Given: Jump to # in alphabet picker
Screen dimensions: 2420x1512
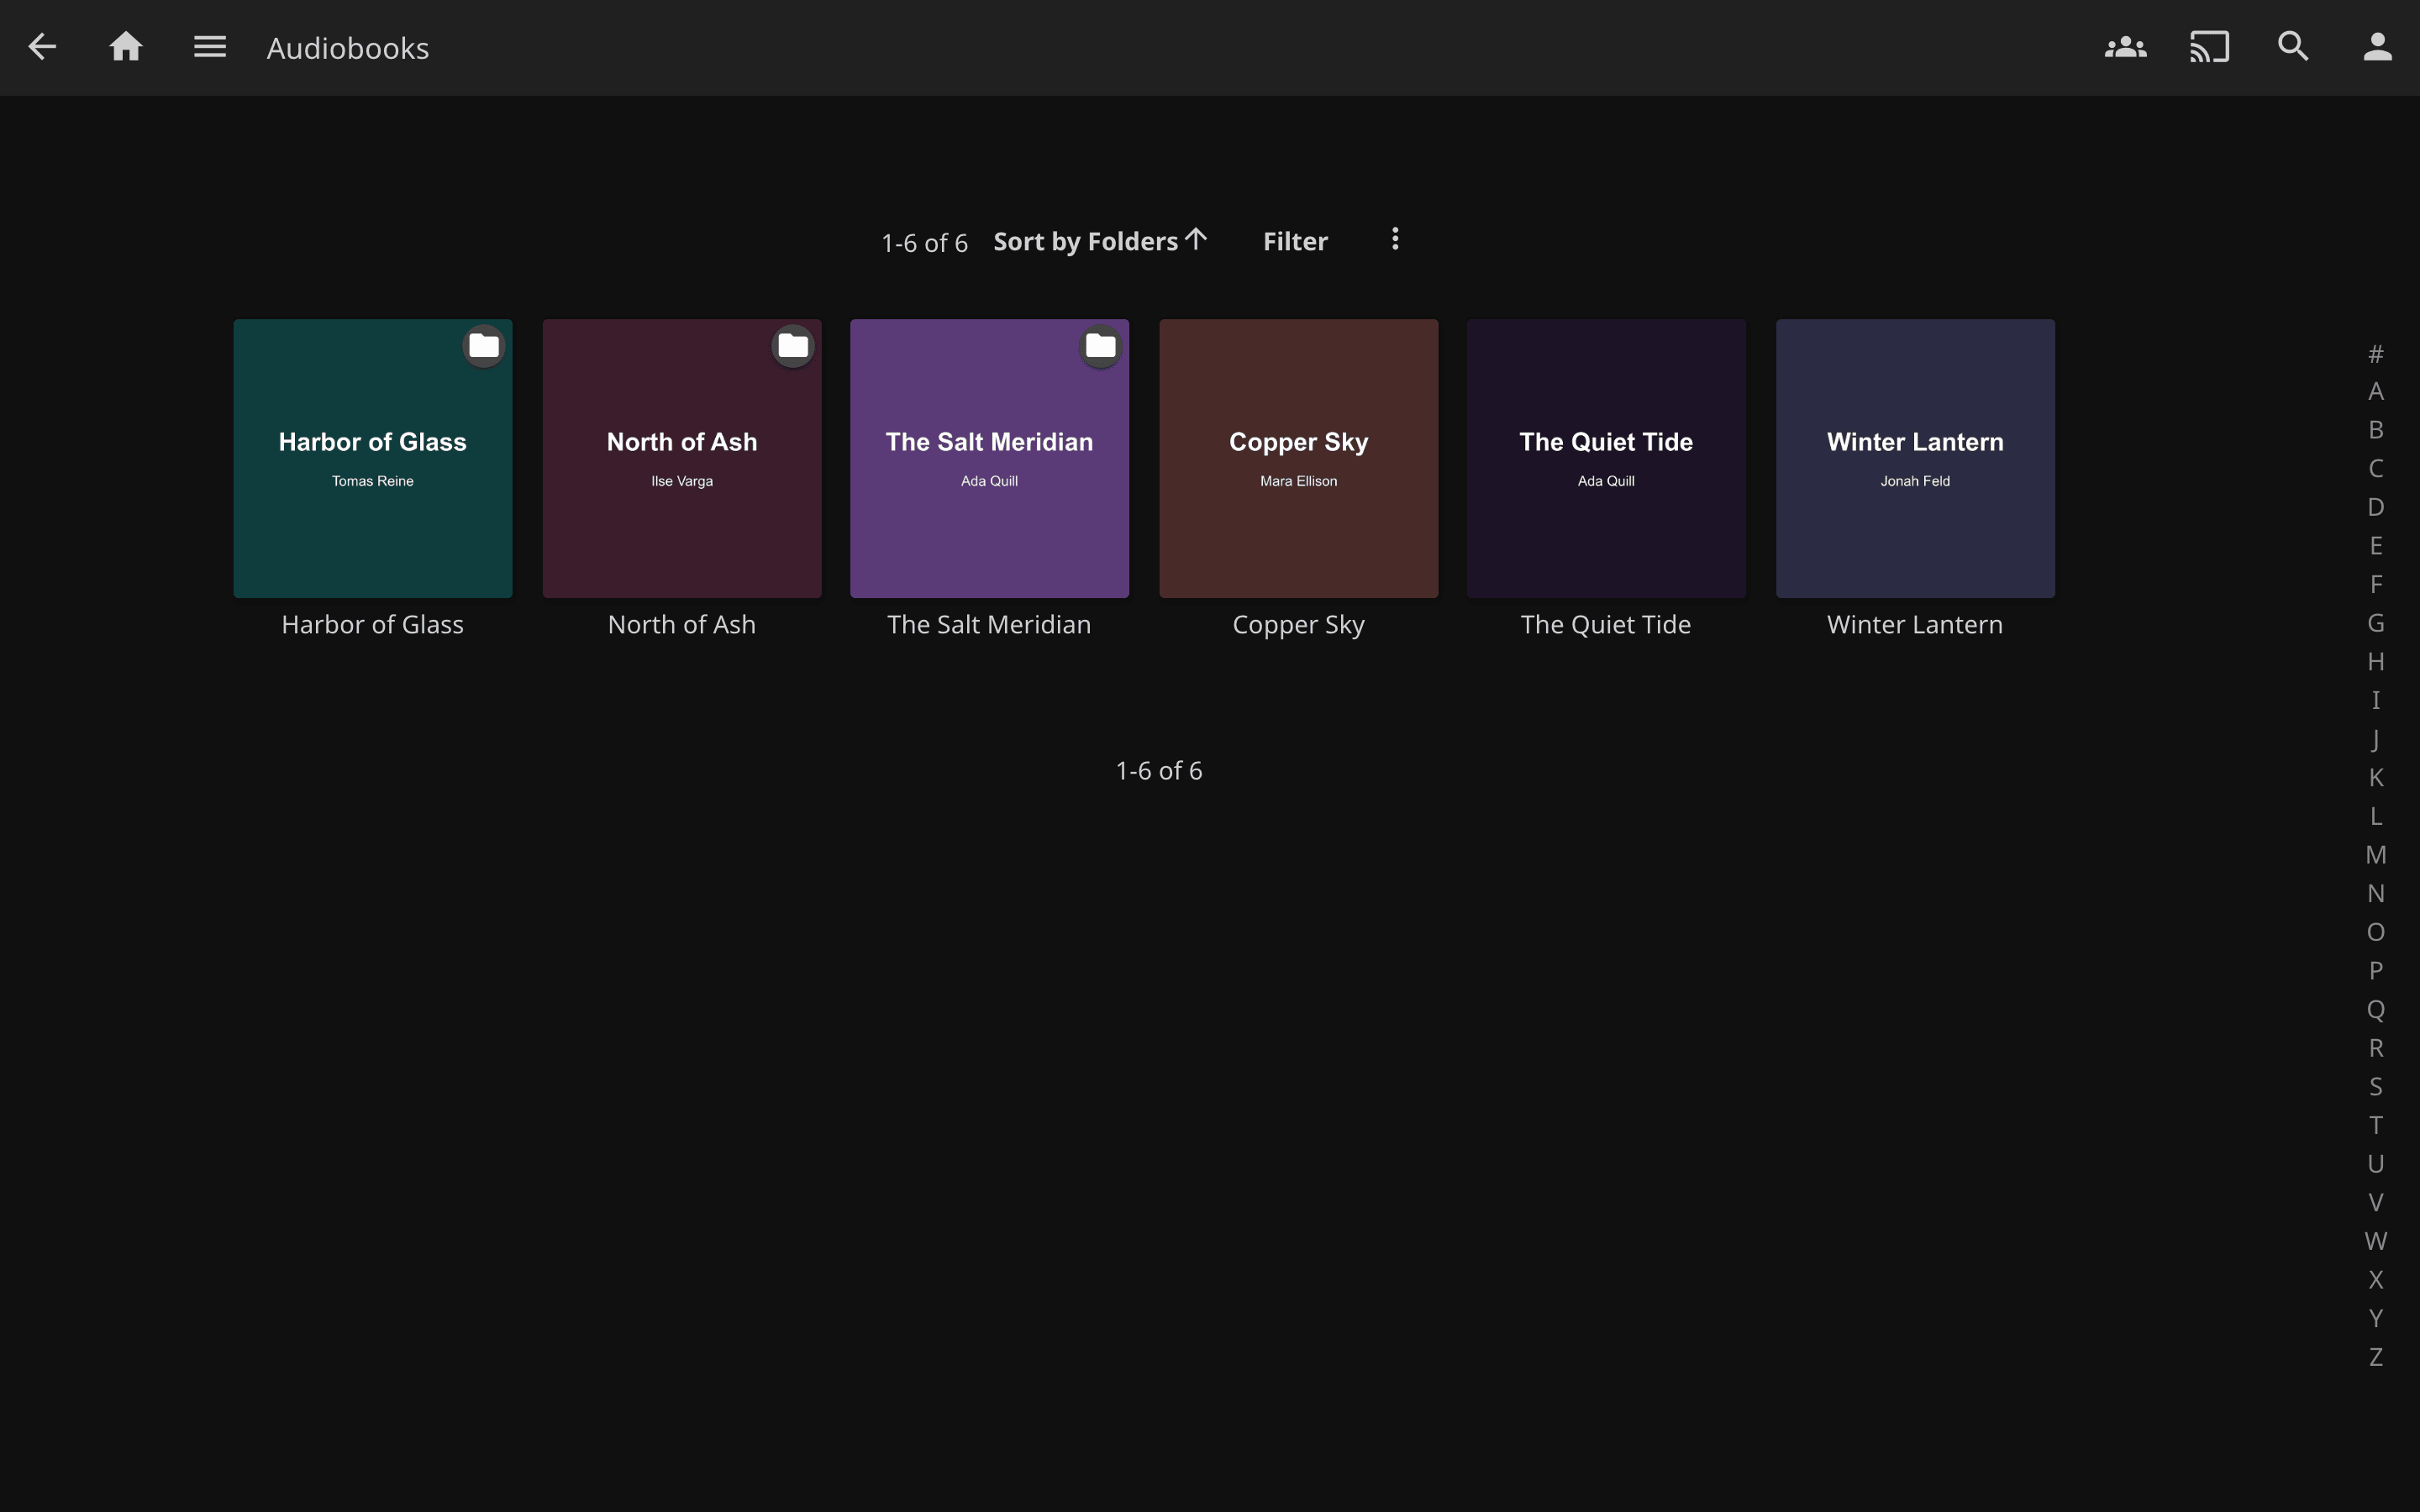Looking at the screenshot, I should (2376, 353).
